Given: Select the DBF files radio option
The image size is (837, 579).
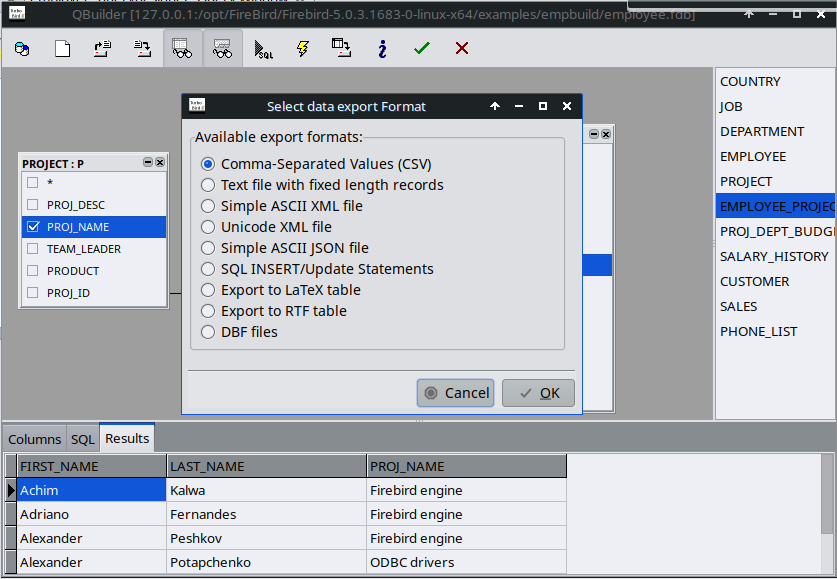Looking at the screenshot, I should (x=239, y=332).
